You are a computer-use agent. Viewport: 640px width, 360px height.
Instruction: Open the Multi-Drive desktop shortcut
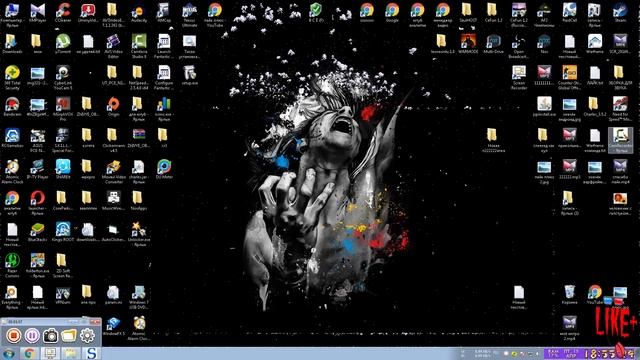coord(493,44)
